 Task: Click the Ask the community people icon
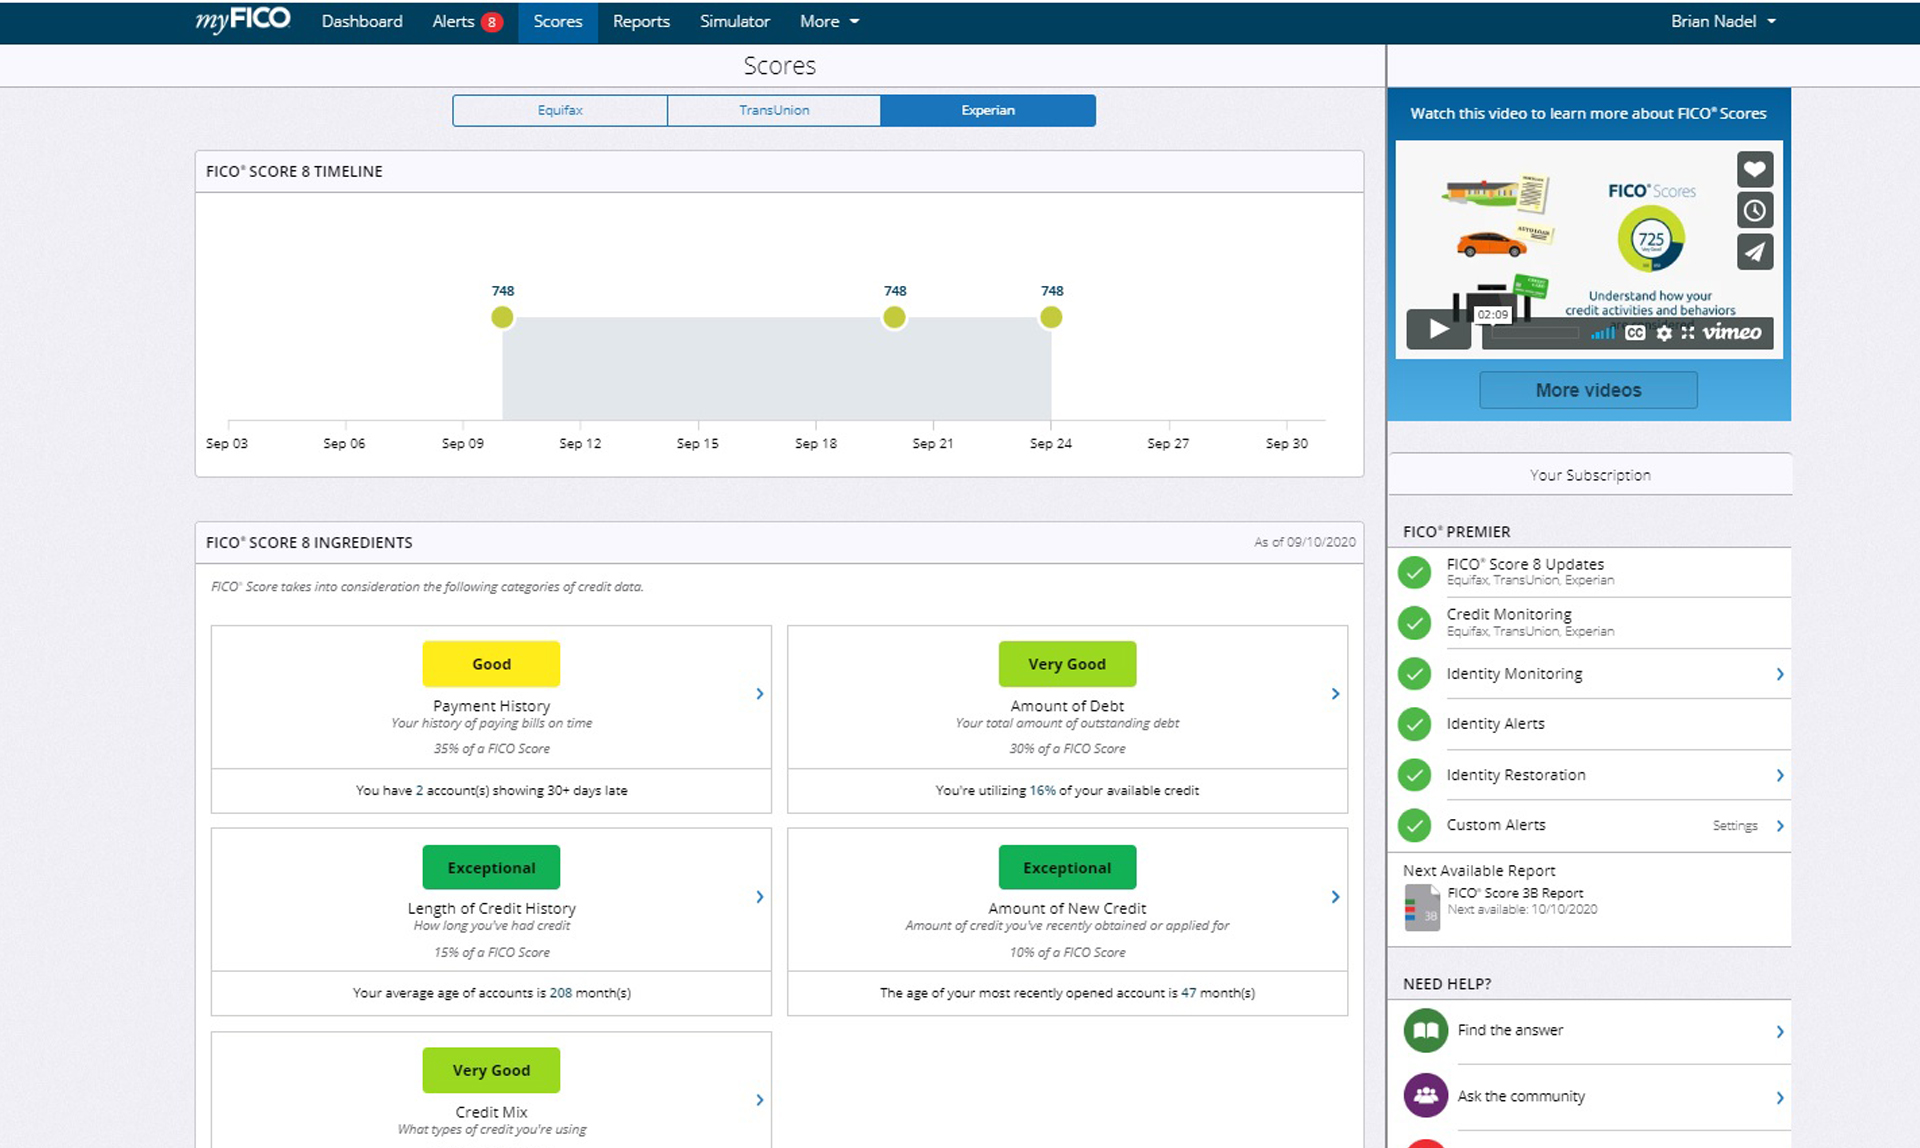[1425, 1096]
